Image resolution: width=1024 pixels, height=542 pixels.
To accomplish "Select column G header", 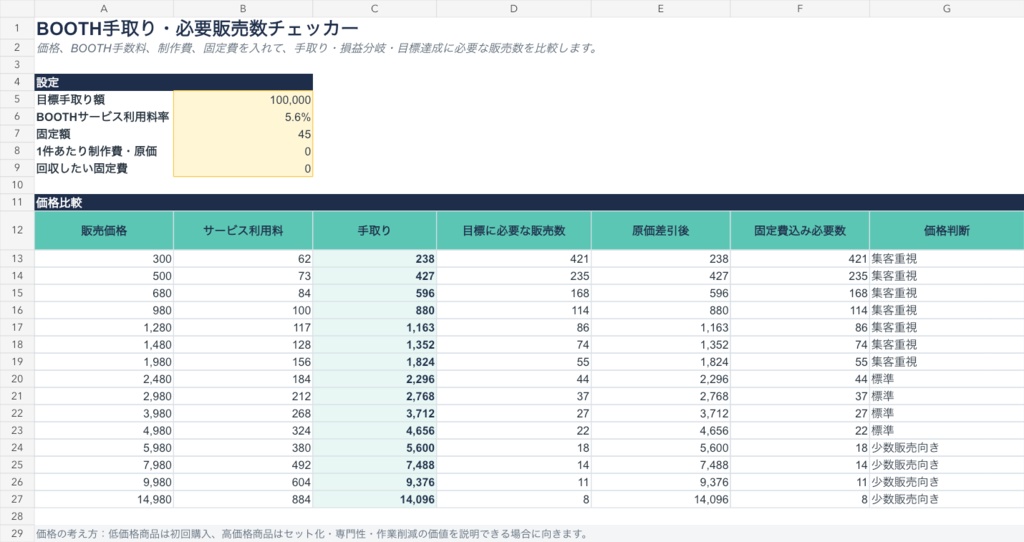I will [946, 8].
